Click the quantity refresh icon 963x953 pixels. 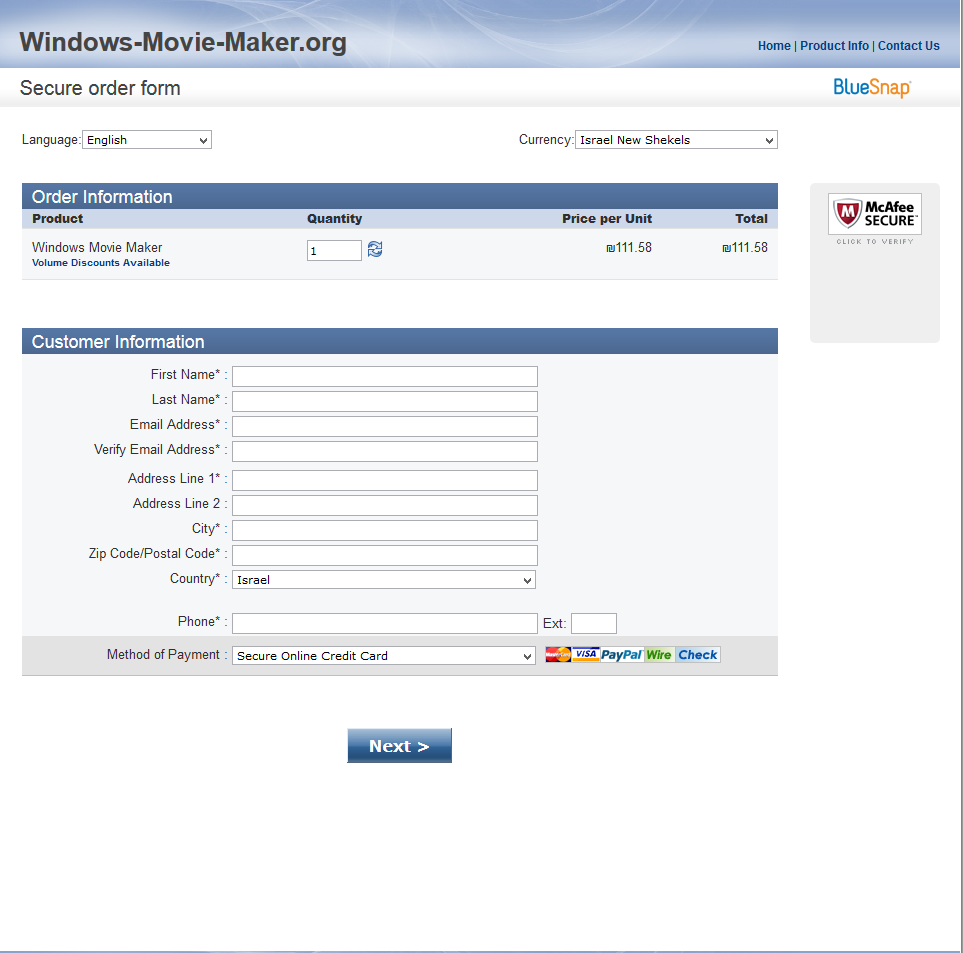click(375, 249)
